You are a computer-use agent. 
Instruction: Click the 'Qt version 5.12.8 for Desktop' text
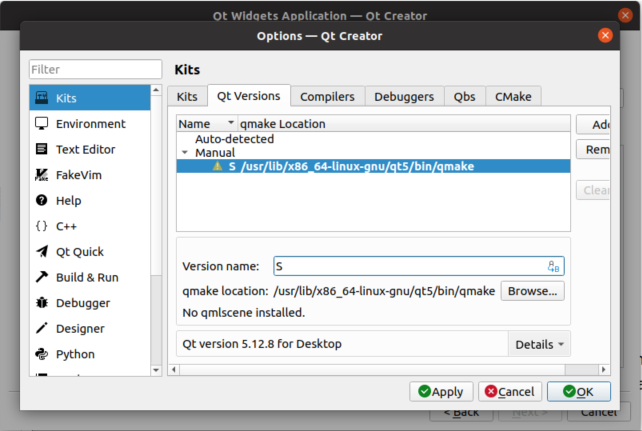[x=262, y=344]
